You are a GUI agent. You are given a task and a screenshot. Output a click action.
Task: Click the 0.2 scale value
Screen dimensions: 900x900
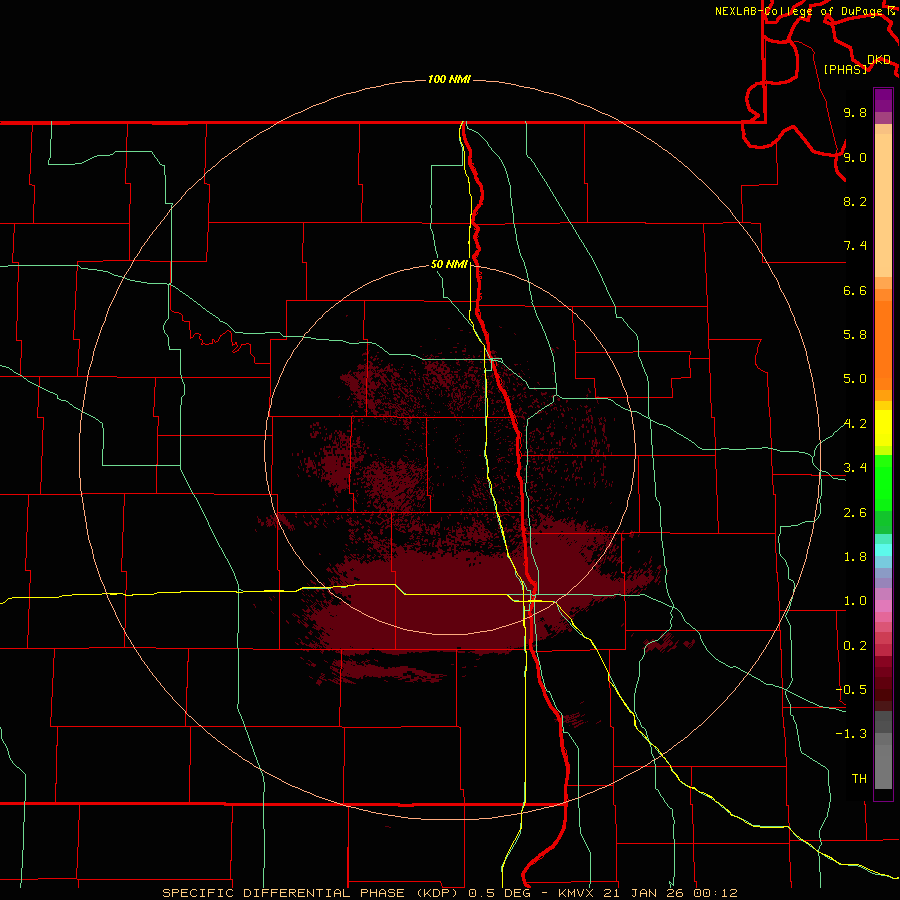pyautogui.click(x=855, y=646)
